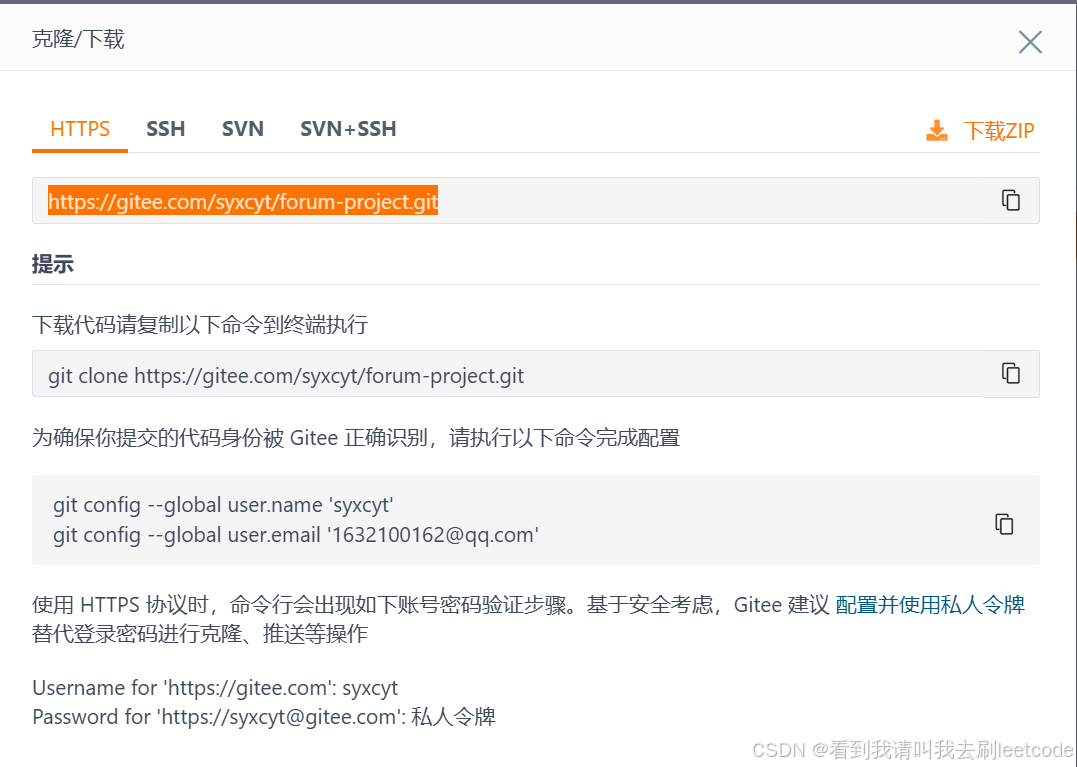Click the 下载ZIP link
Image resolution: width=1077 pixels, height=767 pixels.
[998, 130]
